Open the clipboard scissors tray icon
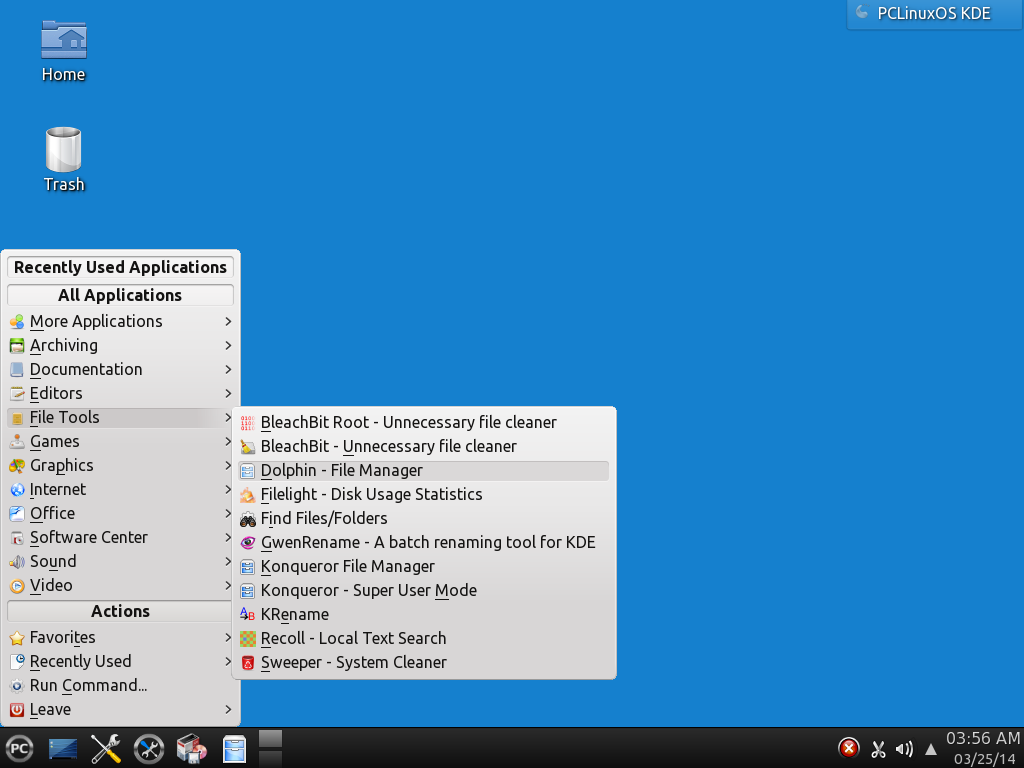1024x768 pixels. pyautogui.click(x=878, y=749)
